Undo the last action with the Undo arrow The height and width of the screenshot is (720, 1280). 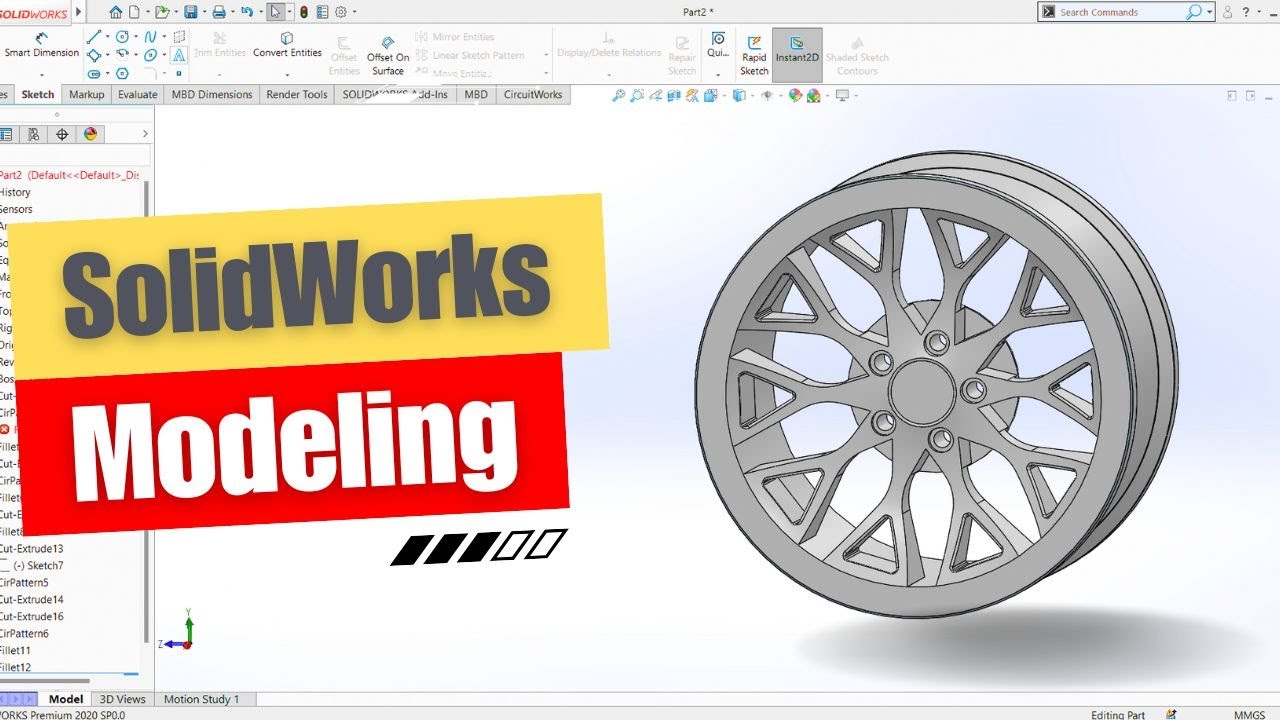click(x=247, y=12)
